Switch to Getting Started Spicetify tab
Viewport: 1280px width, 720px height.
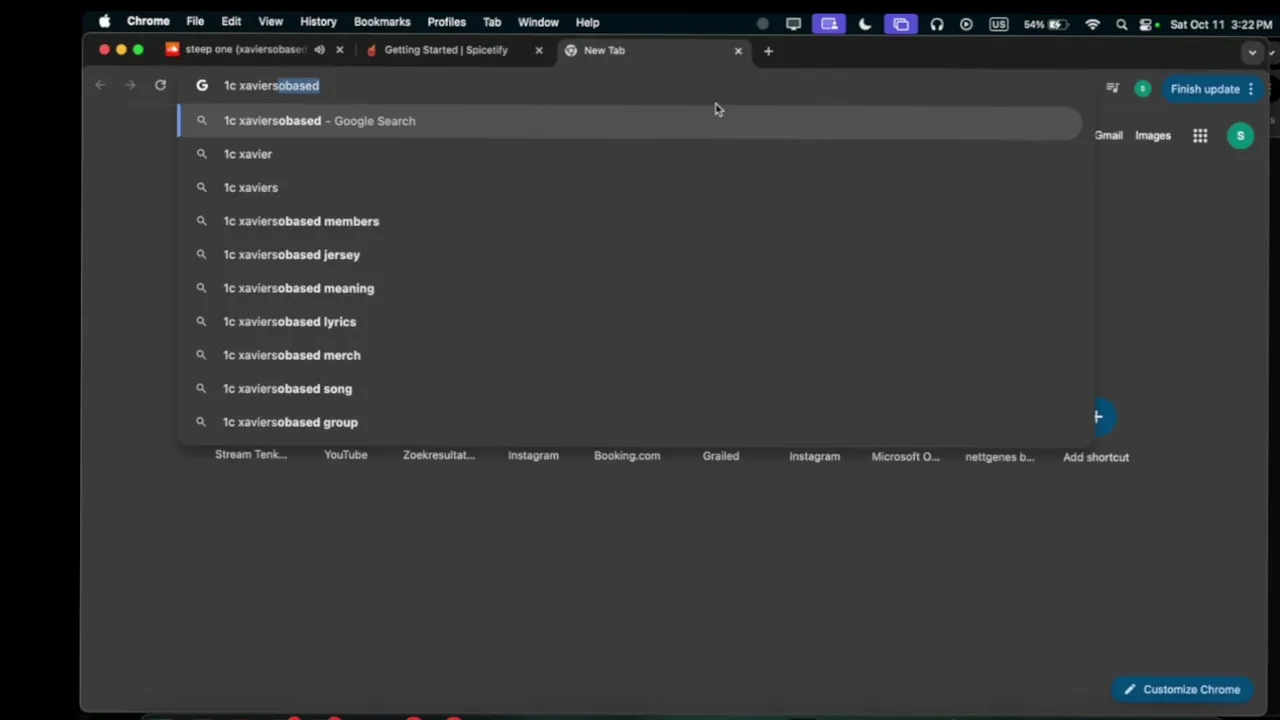click(446, 50)
